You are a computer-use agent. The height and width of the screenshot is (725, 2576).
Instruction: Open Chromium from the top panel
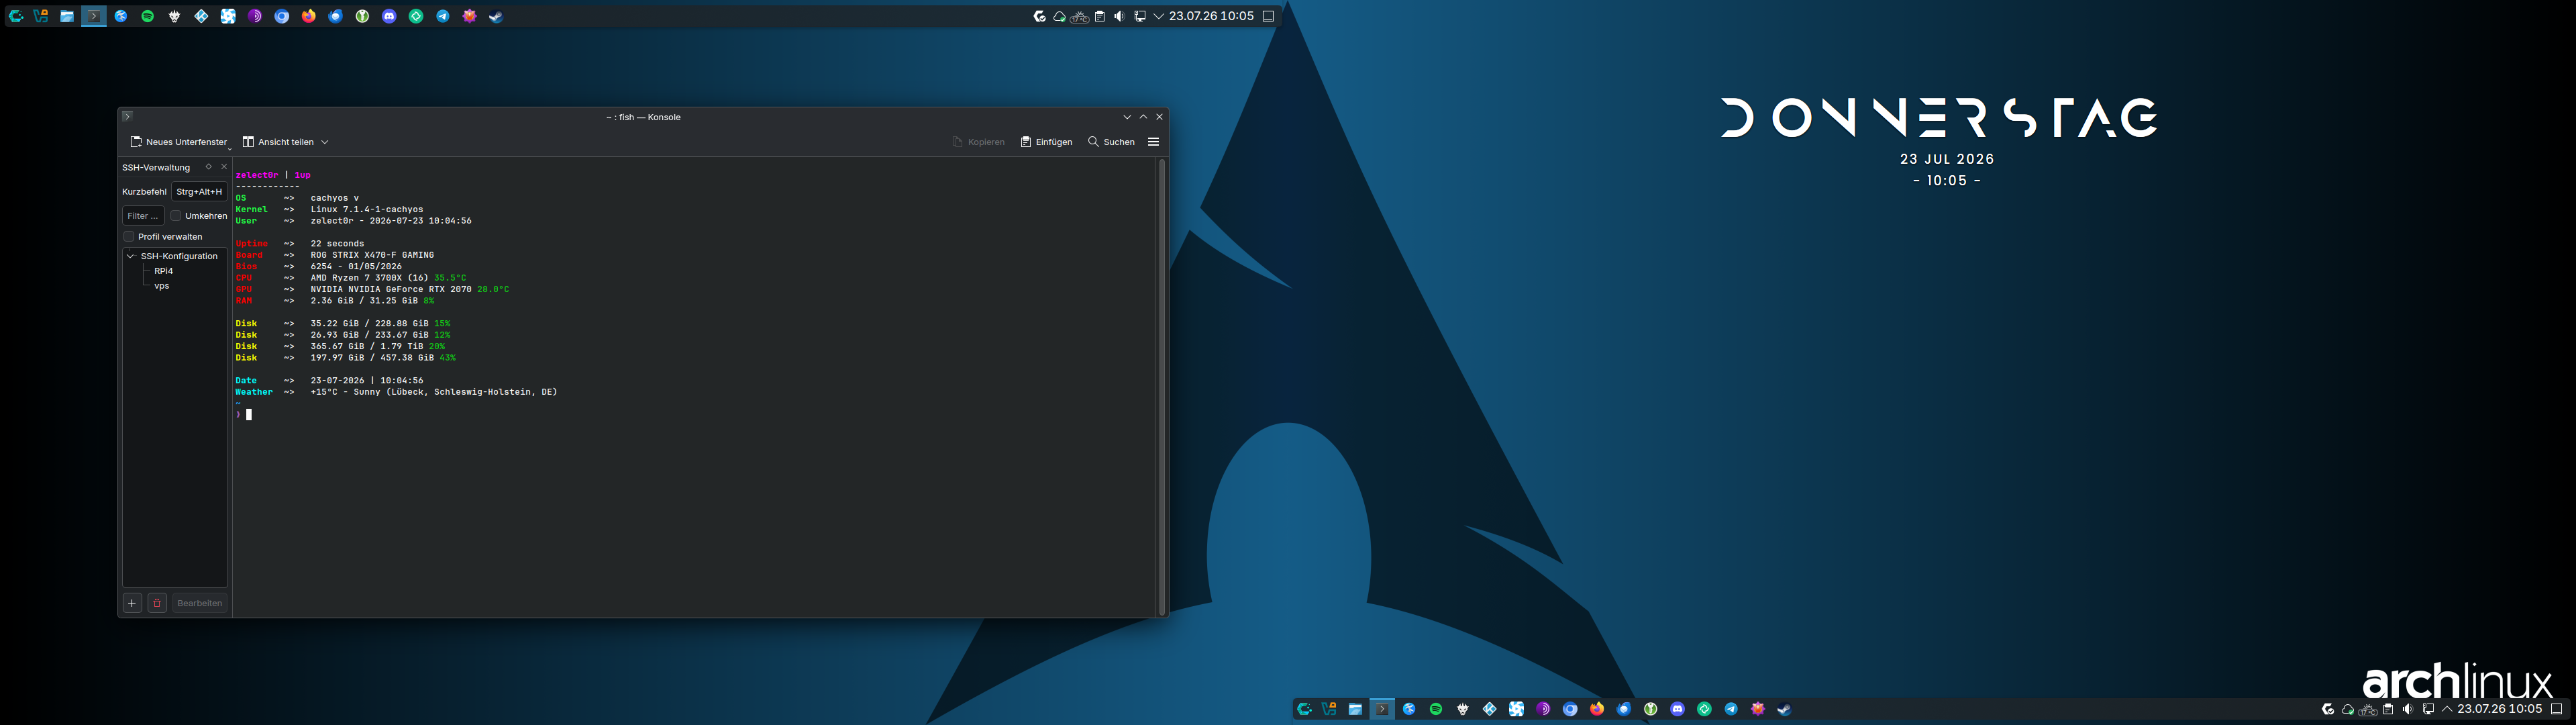click(282, 16)
